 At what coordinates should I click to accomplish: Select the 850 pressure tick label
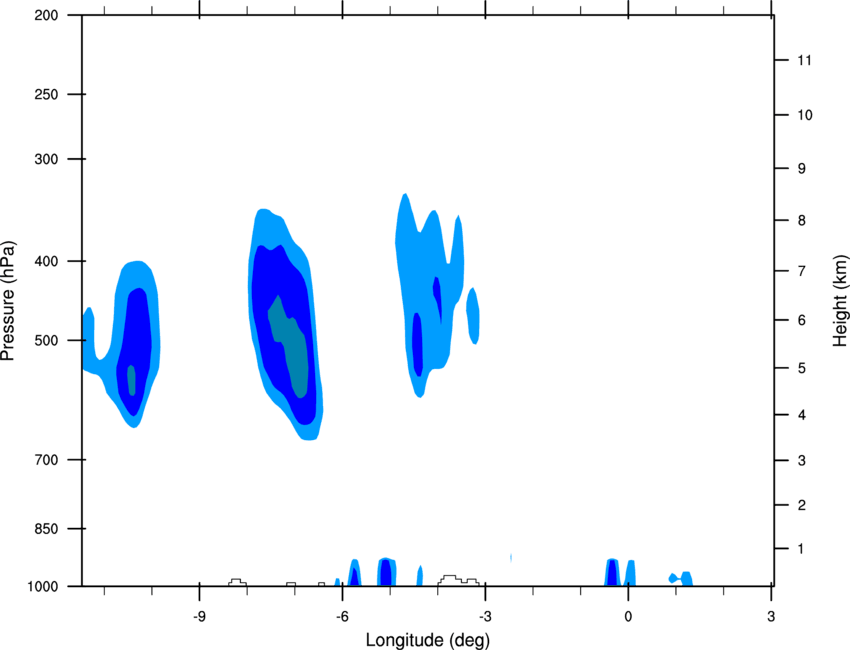coord(46,529)
